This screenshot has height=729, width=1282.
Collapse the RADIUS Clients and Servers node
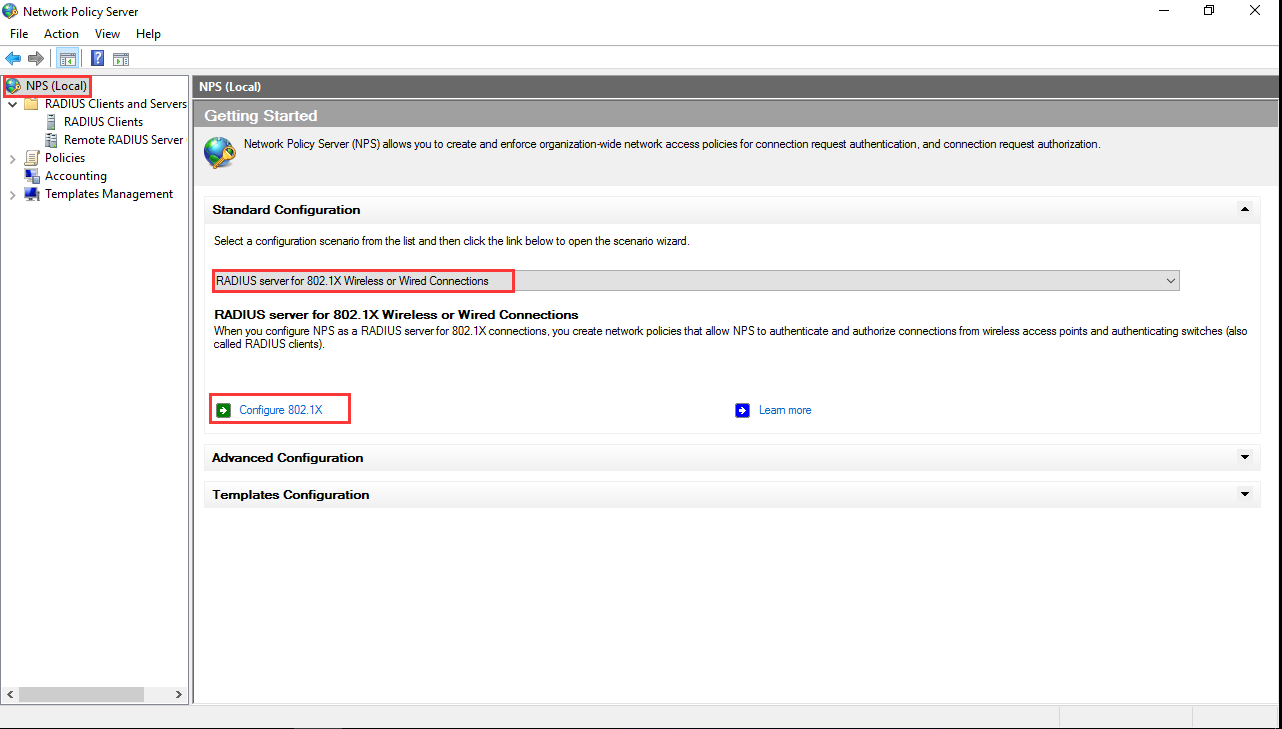coord(12,104)
